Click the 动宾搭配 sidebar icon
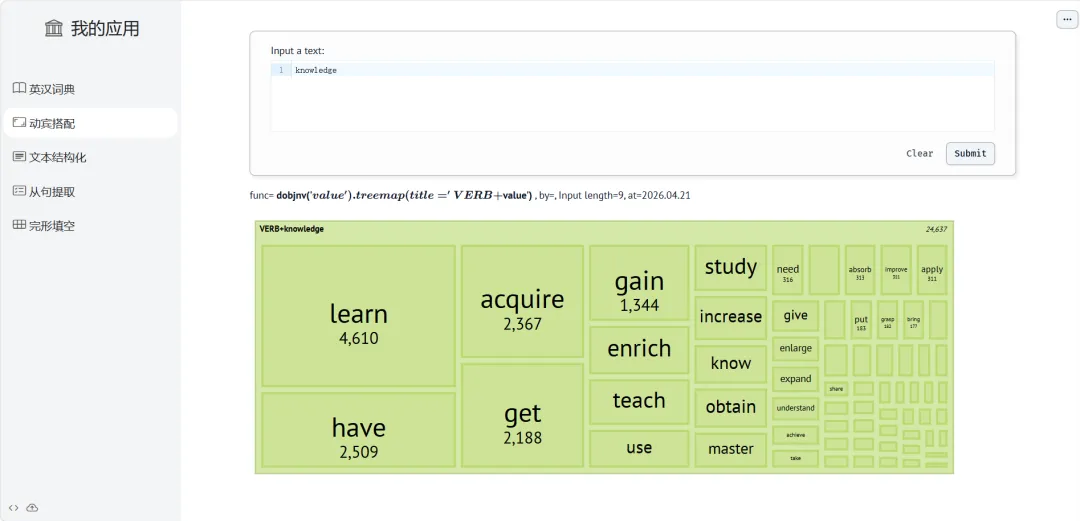1080x521 pixels. [19, 123]
